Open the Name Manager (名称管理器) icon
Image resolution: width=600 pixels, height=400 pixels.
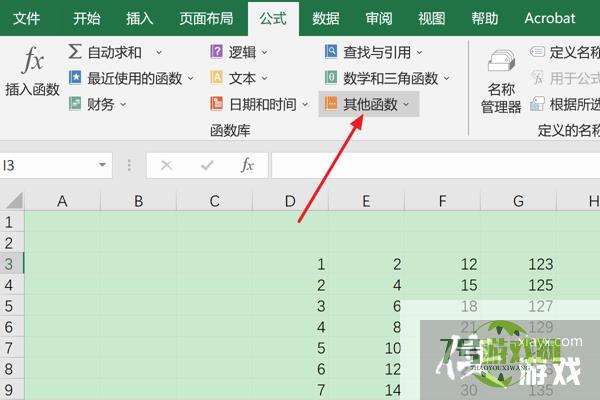click(x=501, y=60)
